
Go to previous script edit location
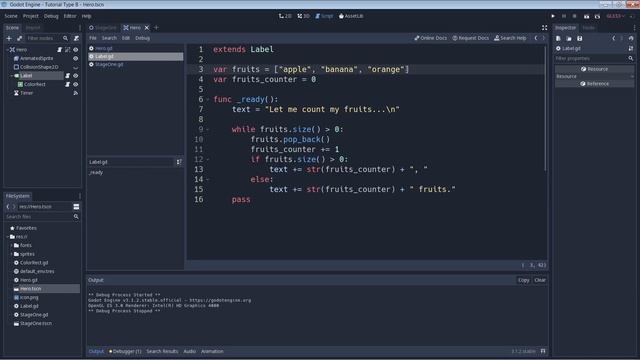(536, 38)
